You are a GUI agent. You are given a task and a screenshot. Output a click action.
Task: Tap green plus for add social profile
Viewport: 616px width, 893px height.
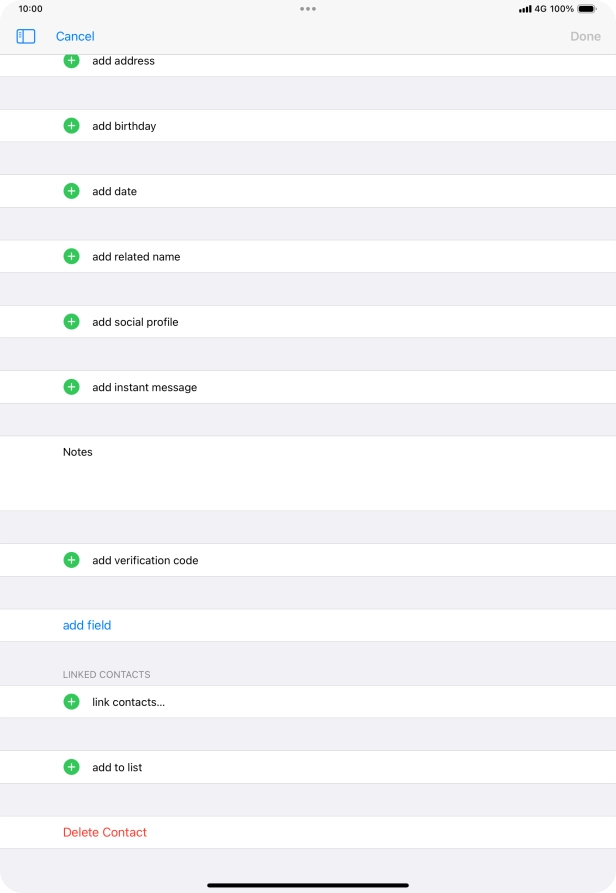click(x=71, y=321)
